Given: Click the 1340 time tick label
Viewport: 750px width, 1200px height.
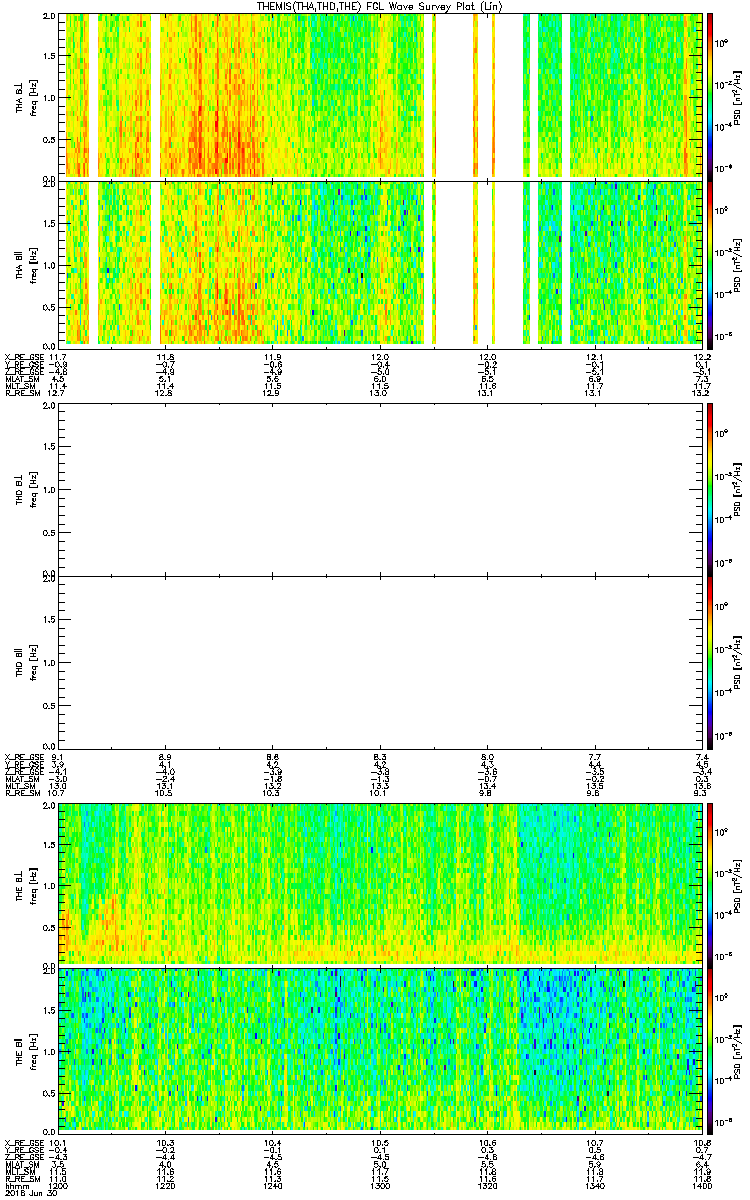Looking at the screenshot, I should tap(595, 1184).
